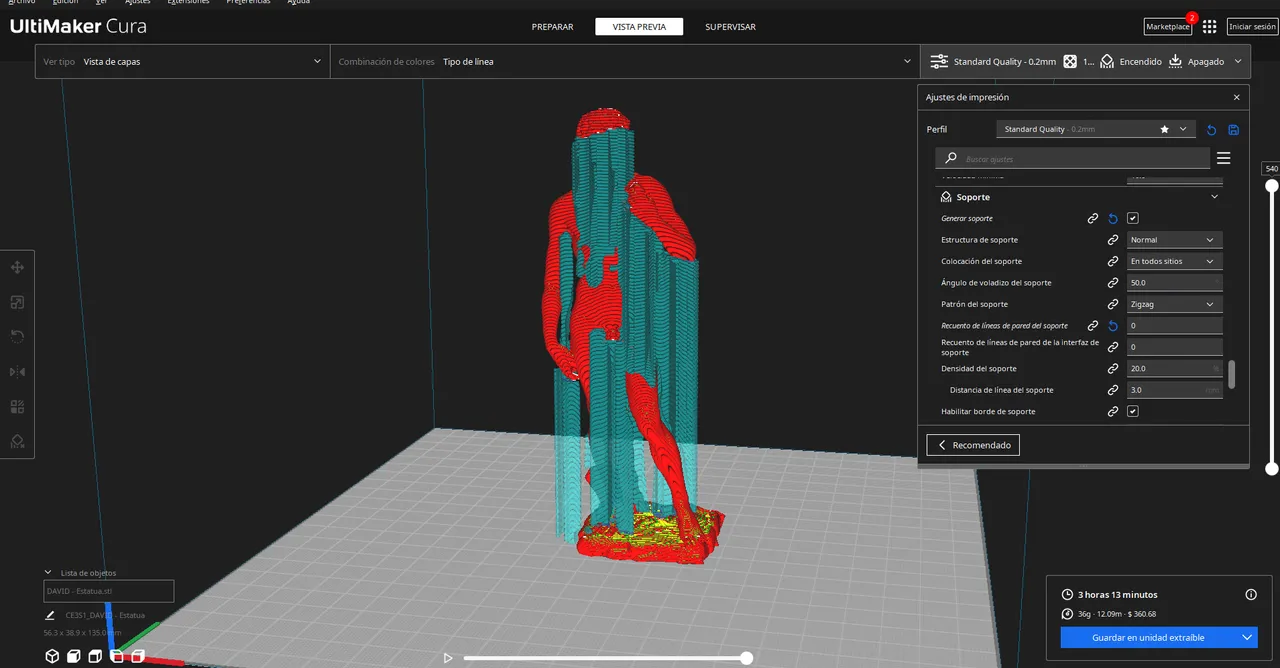The width and height of the screenshot is (1280, 668).
Task: Edit Distancia de línea del soporte value
Action: [1174, 390]
